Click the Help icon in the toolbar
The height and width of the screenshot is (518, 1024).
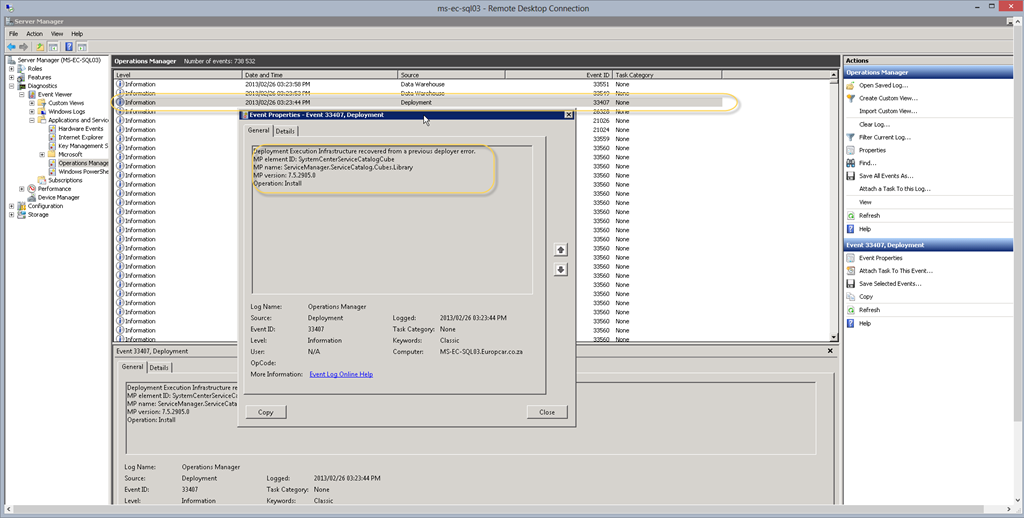(x=69, y=46)
